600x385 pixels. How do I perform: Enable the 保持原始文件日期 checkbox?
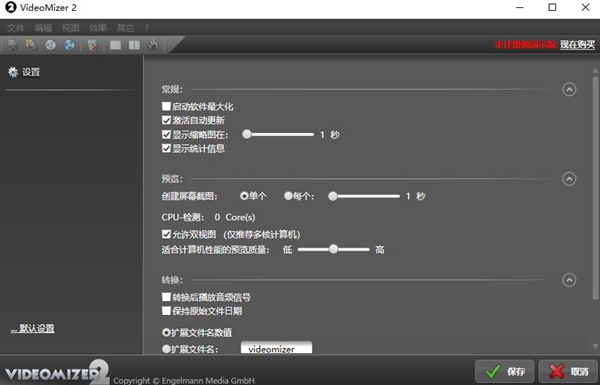pos(166,311)
